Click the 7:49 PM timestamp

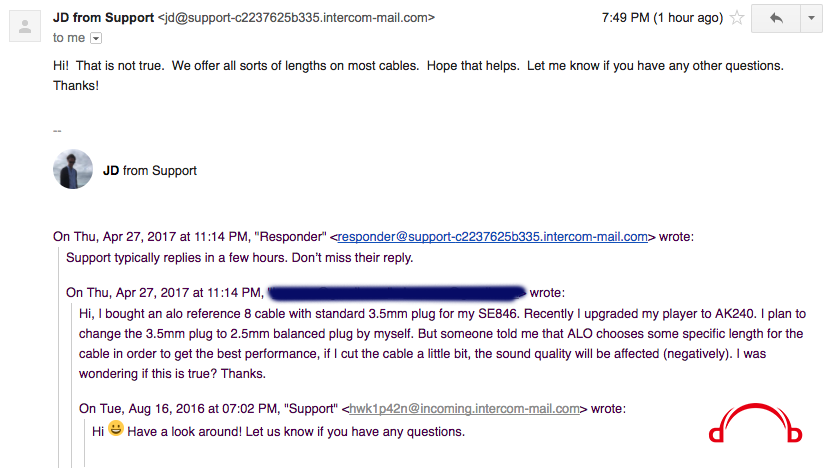click(x=662, y=18)
